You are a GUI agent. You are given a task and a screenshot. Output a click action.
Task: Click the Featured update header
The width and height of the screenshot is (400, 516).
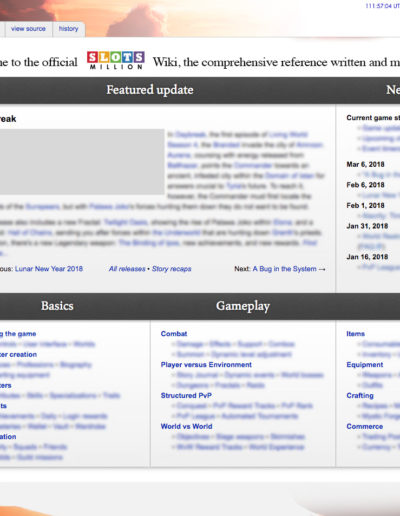point(150,90)
